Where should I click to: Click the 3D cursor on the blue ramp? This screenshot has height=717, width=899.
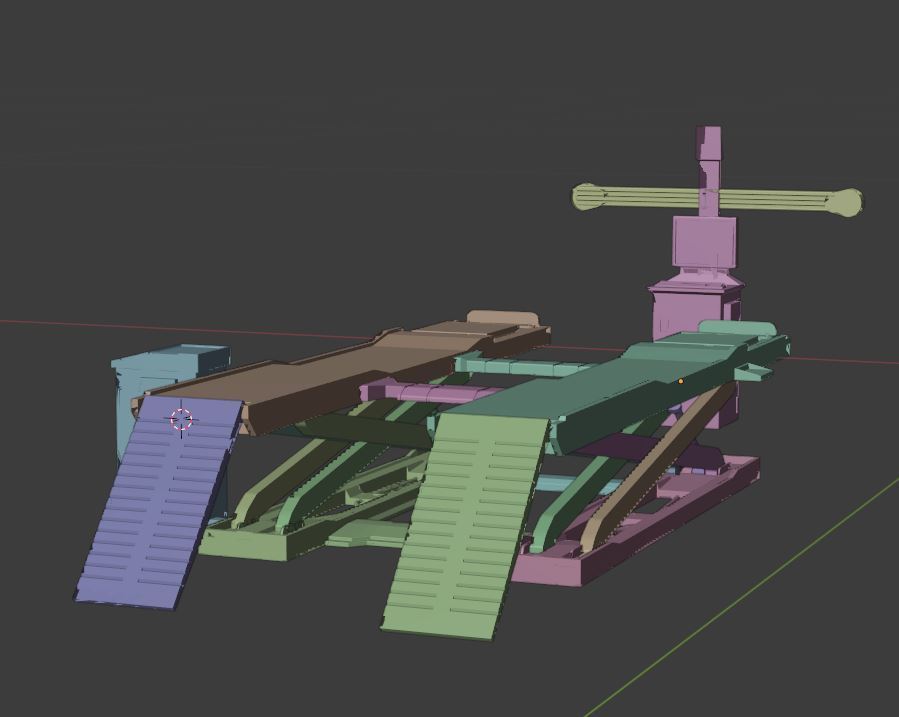click(x=183, y=419)
